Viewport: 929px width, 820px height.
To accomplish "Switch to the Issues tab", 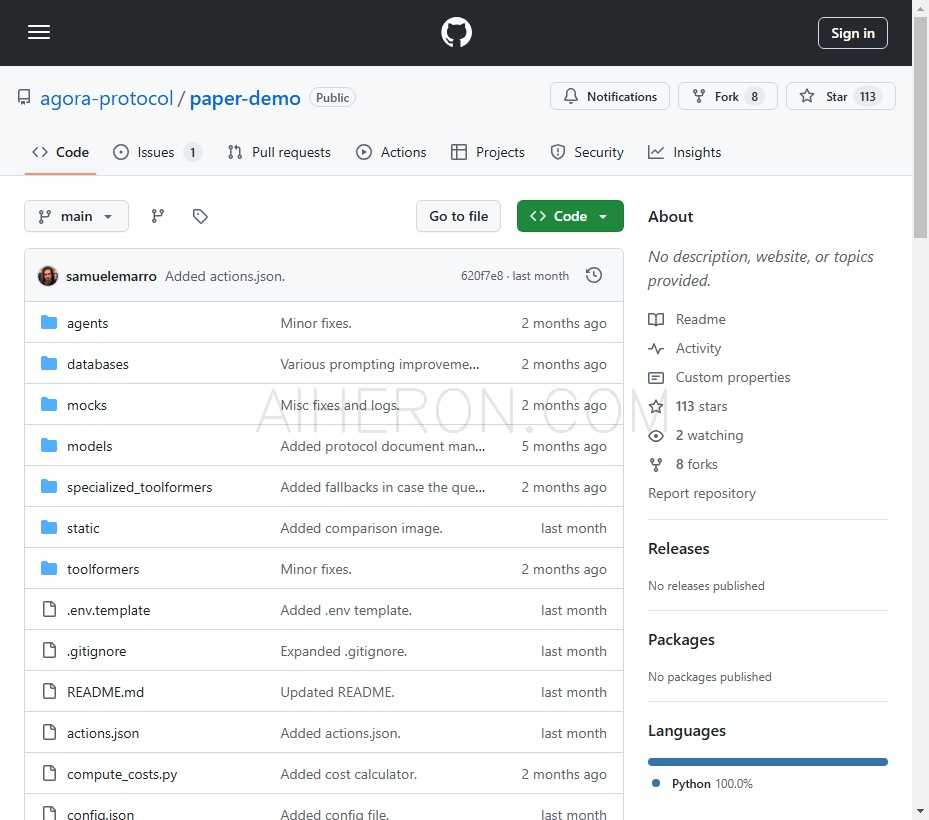I will coord(157,152).
